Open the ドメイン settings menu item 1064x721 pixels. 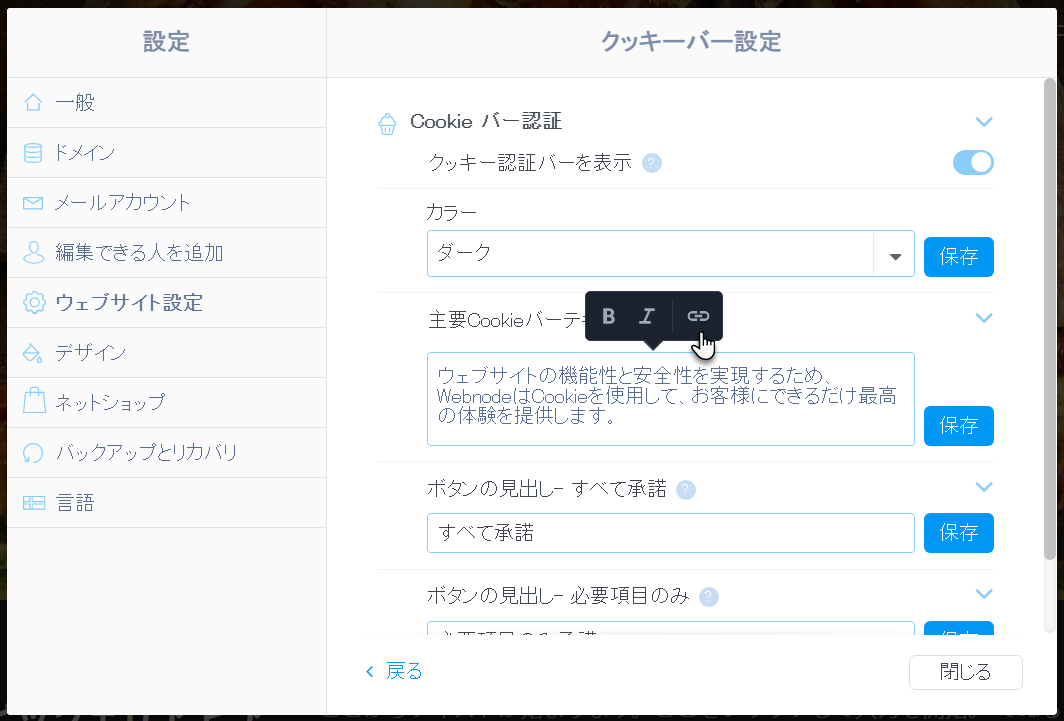coord(166,153)
